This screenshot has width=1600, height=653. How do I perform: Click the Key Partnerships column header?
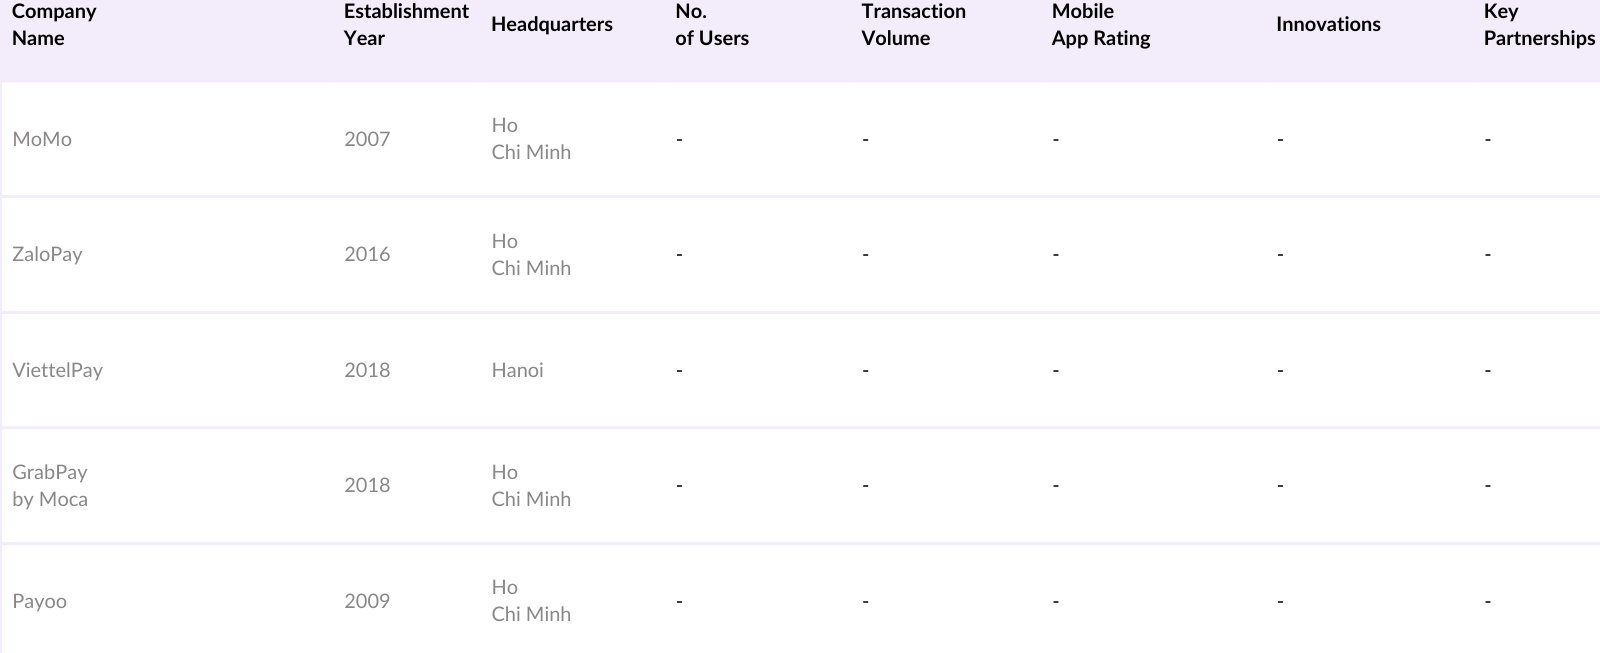point(1539,25)
